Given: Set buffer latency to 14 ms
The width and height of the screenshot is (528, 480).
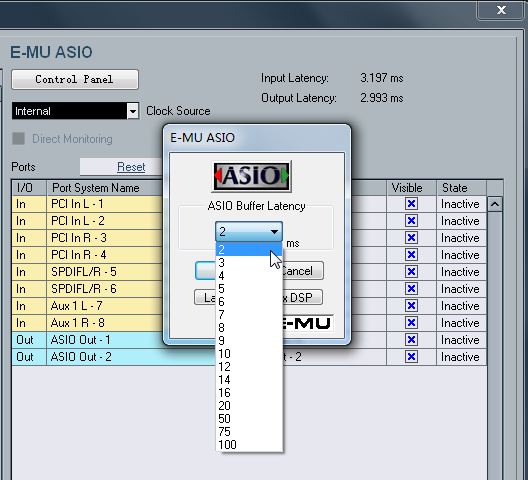Looking at the screenshot, I should [249, 380].
